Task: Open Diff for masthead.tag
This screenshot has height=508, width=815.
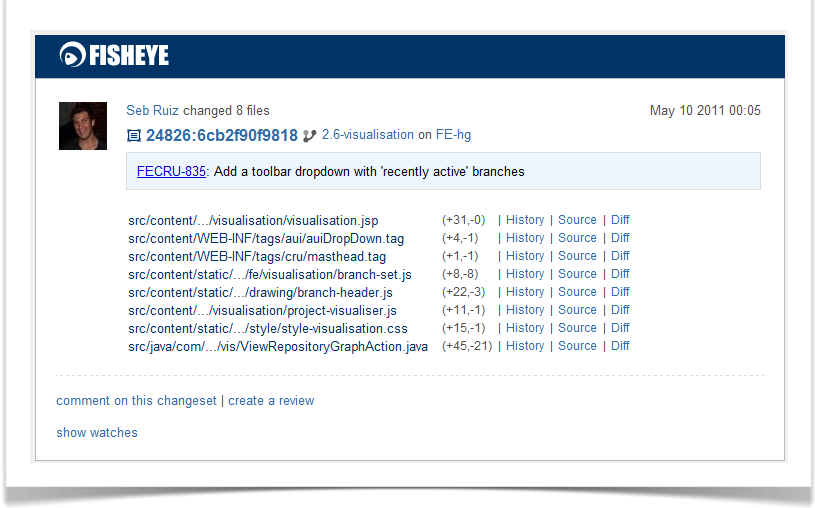Action: [620, 256]
